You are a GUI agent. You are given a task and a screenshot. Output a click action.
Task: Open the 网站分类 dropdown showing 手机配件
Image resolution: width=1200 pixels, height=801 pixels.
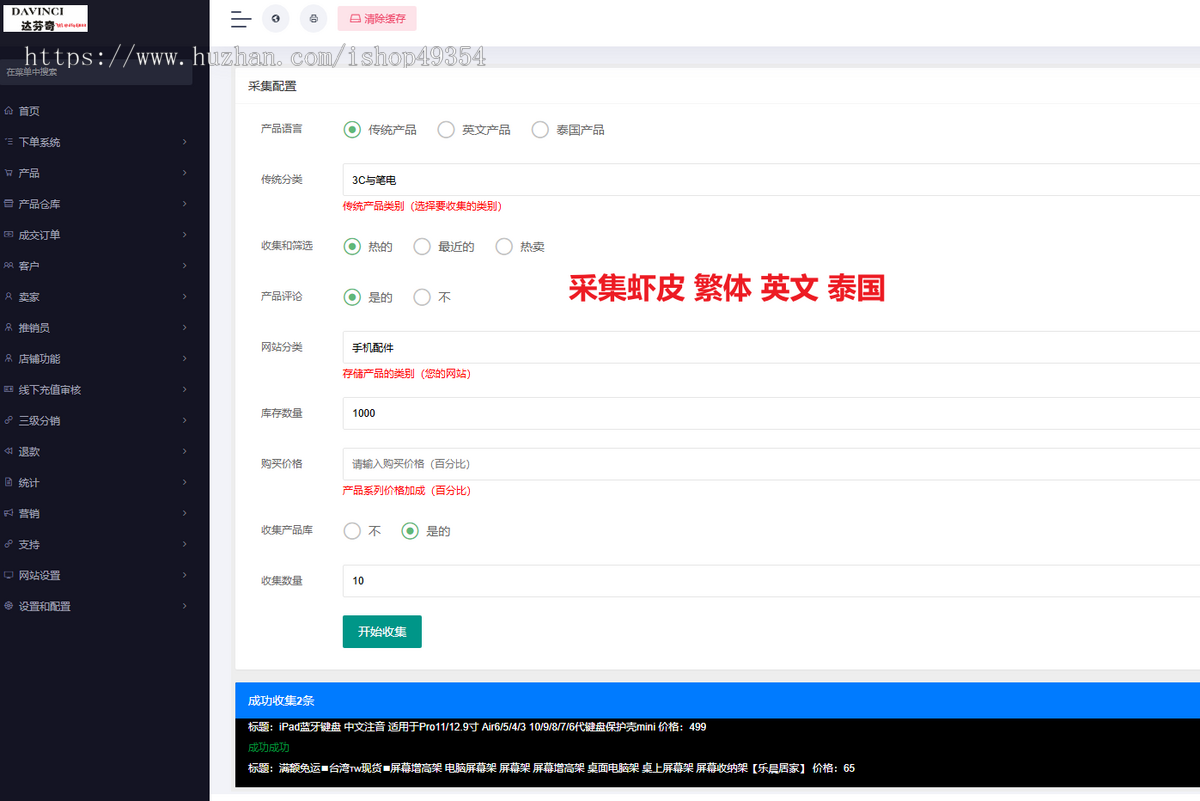771,347
